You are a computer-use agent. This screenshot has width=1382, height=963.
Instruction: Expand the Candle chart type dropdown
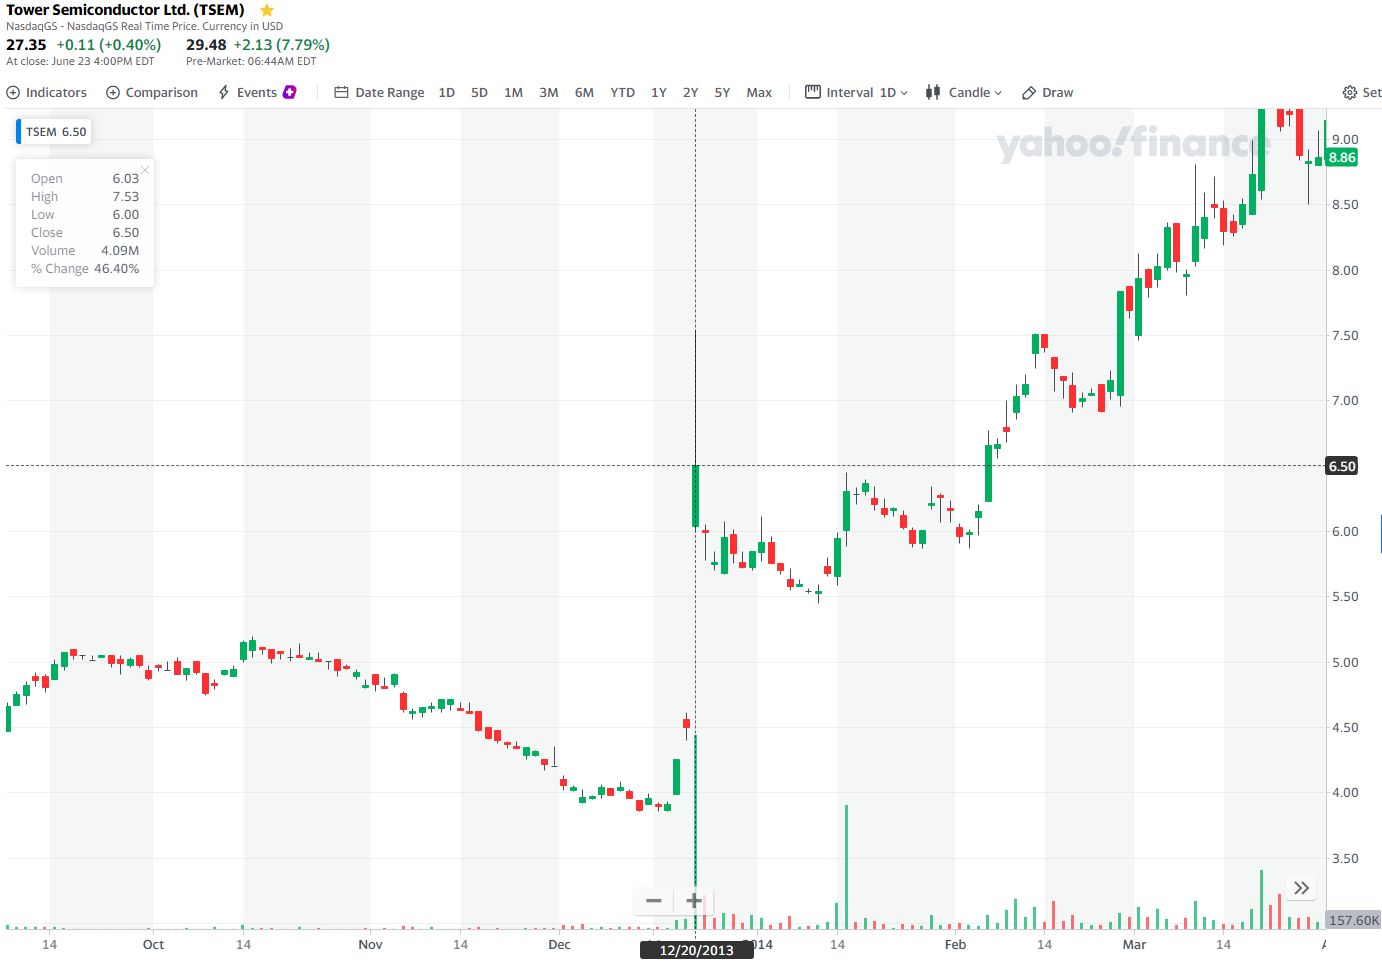tap(964, 92)
